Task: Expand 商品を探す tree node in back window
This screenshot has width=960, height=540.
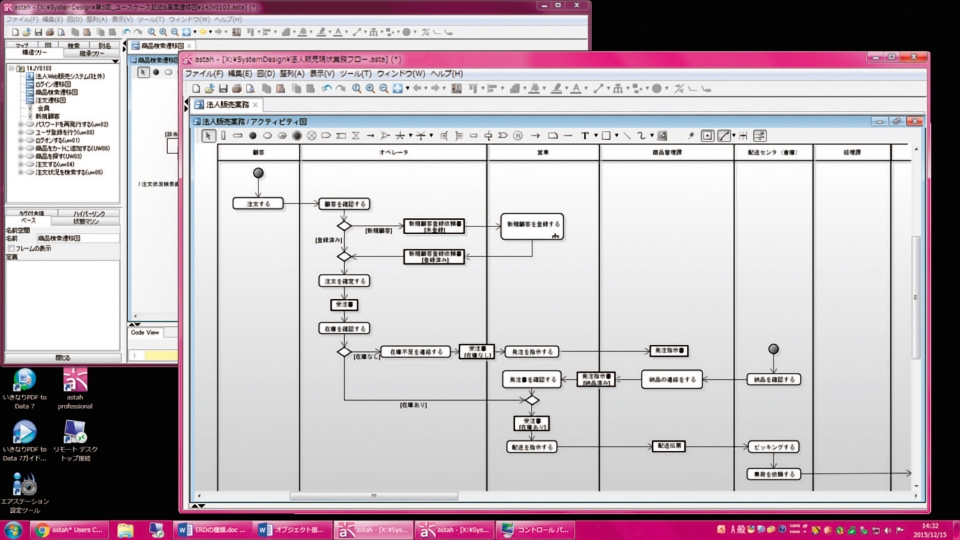Action: (x=21, y=156)
